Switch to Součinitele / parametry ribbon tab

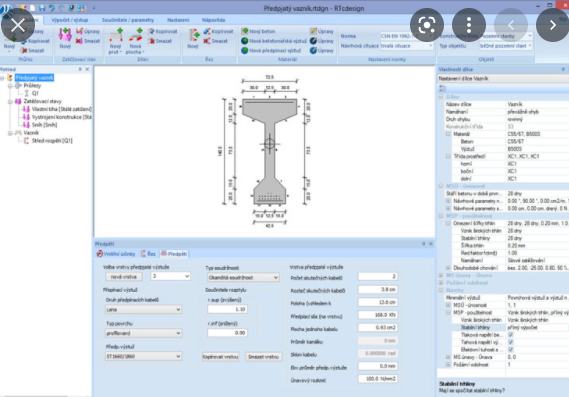tap(128, 20)
